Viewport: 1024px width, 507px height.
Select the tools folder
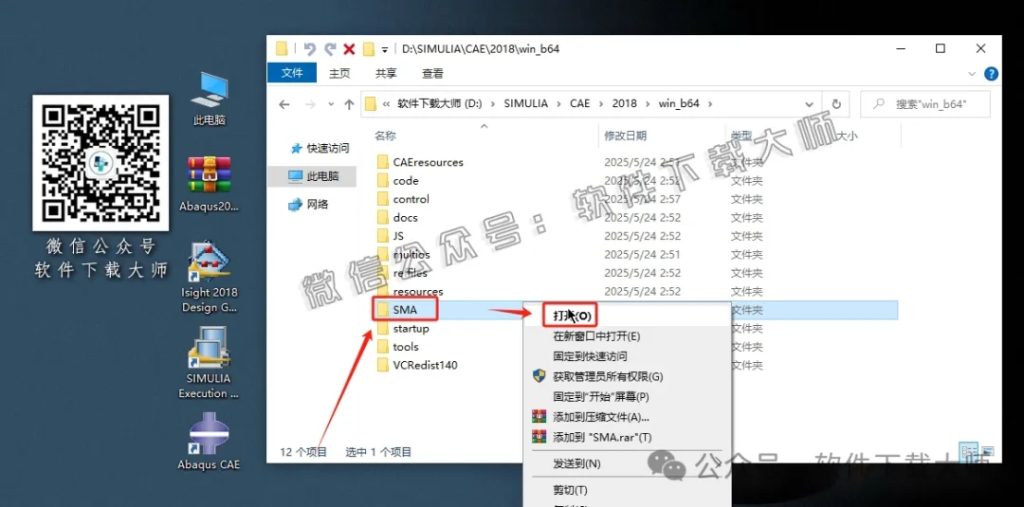click(398, 347)
